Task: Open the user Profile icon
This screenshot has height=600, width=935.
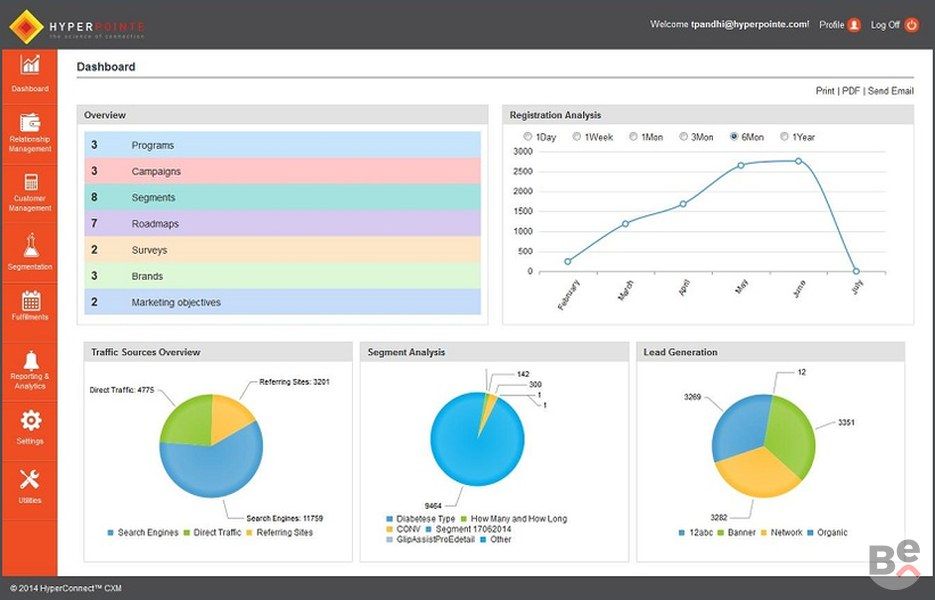Action: coord(854,25)
